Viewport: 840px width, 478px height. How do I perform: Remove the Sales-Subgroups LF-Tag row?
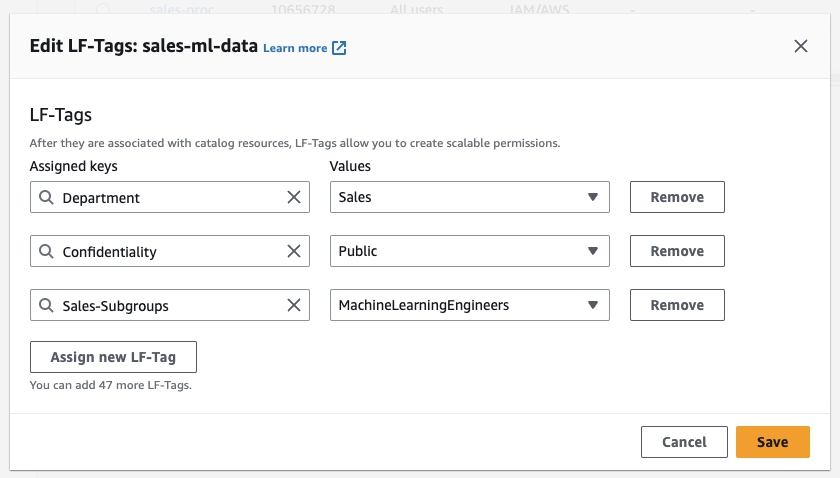point(677,306)
